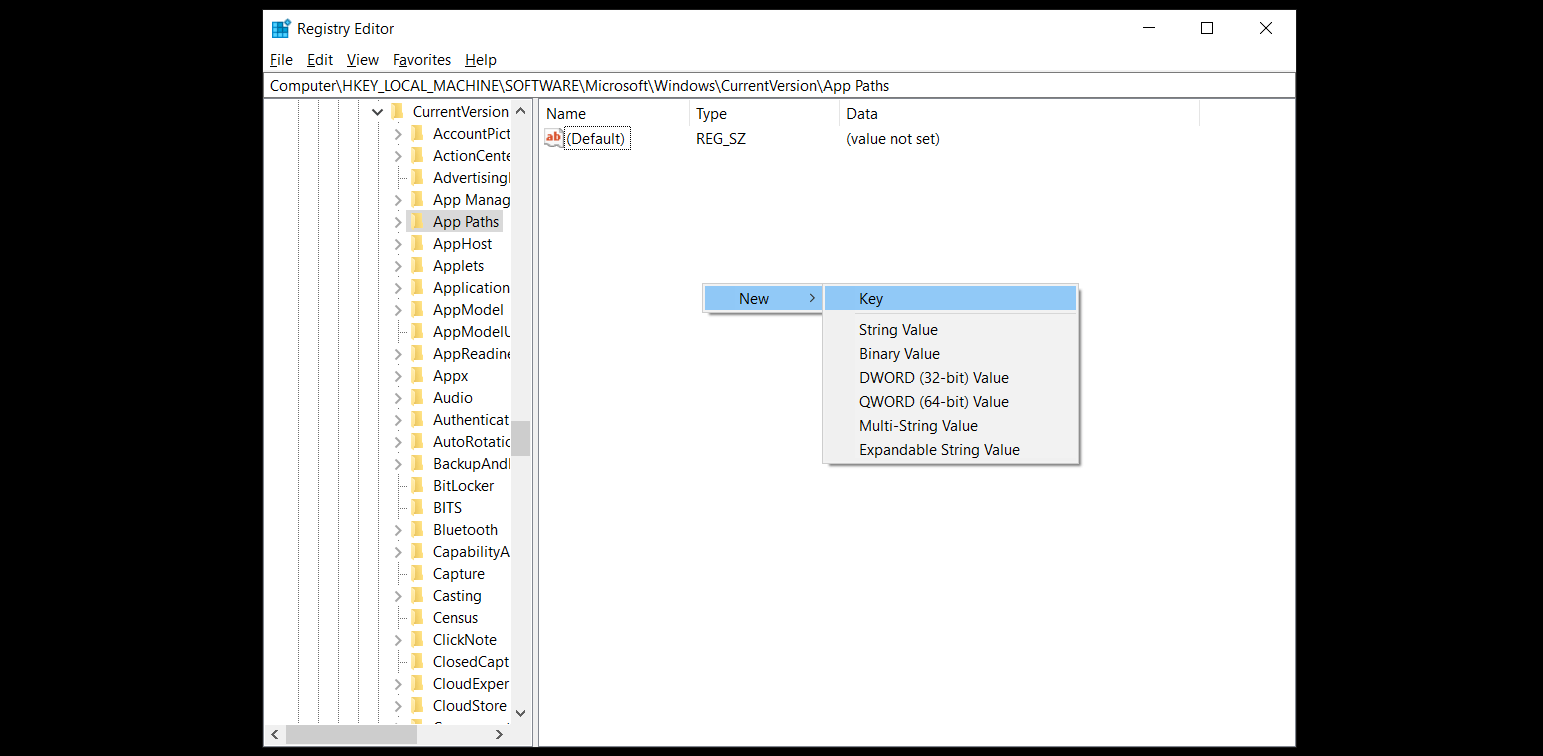
Task: Click the registry path address bar
Action: tap(779, 86)
